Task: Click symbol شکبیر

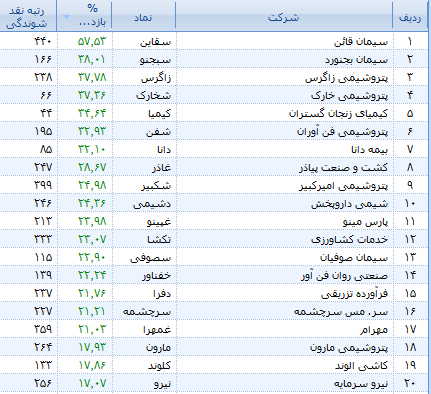Action: [x=156, y=186]
